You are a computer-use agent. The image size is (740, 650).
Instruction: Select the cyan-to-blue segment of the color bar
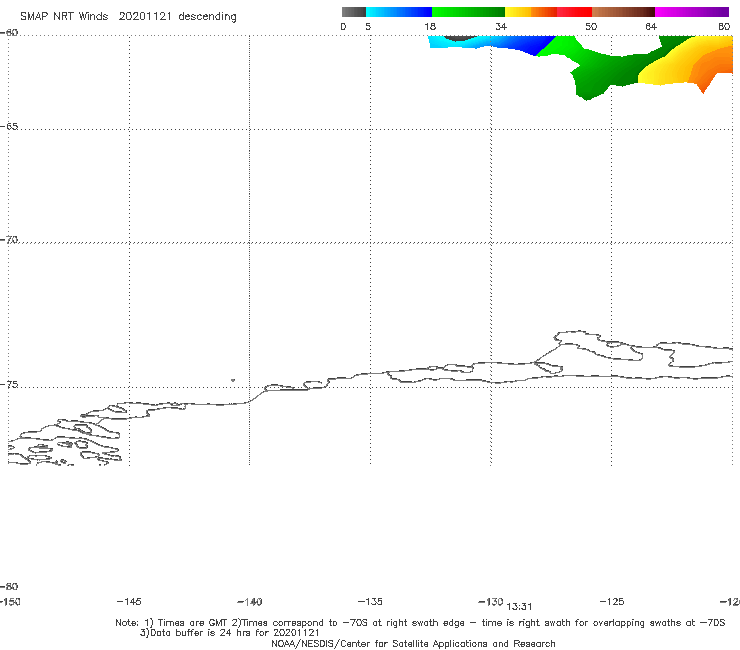pos(399,12)
